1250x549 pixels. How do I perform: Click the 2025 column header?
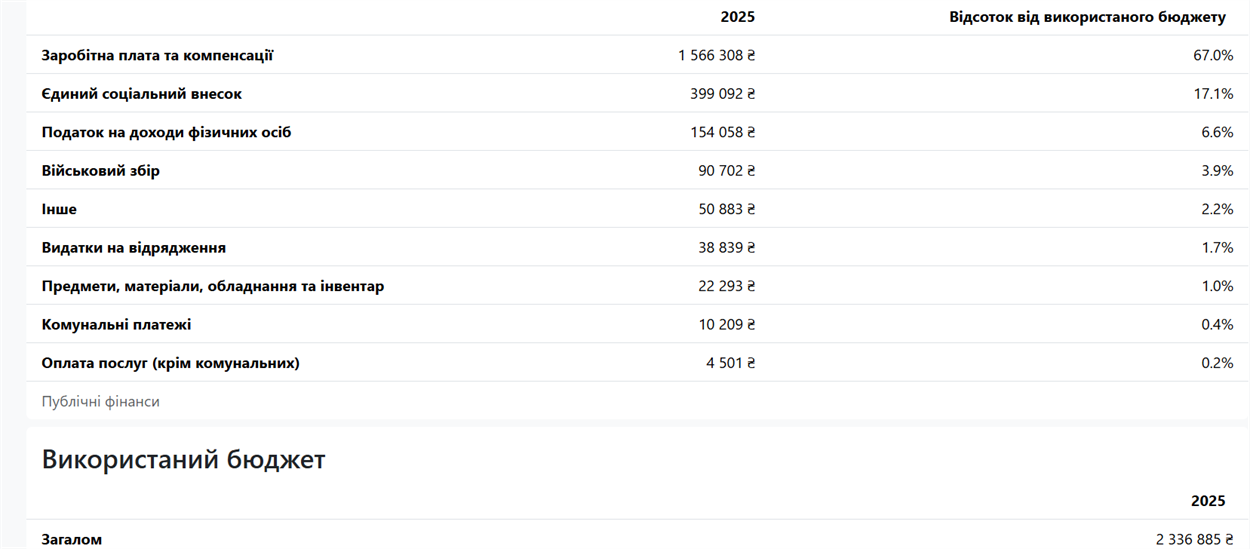pyautogui.click(x=737, y=17)
